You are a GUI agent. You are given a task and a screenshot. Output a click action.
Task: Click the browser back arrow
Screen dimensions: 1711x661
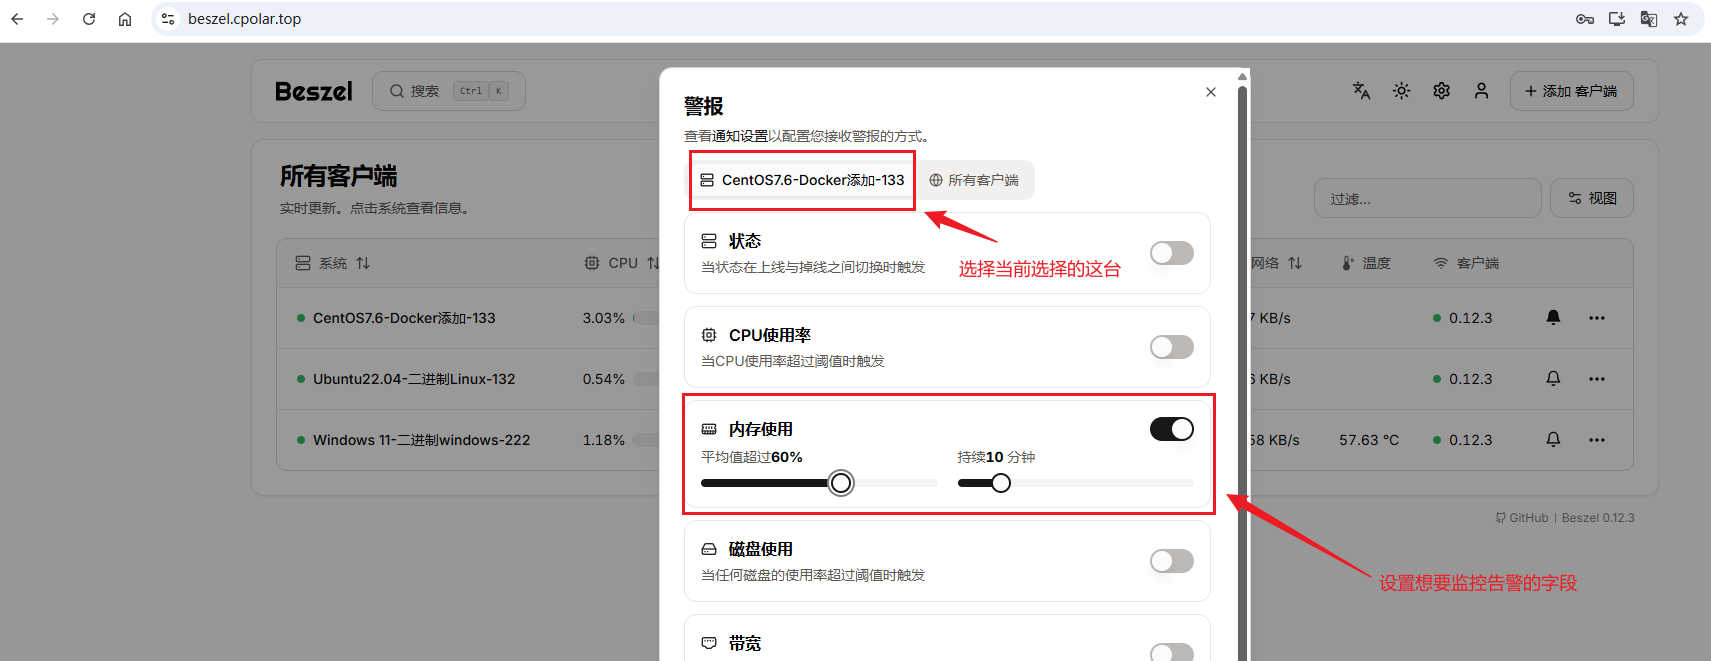[17, 19]
